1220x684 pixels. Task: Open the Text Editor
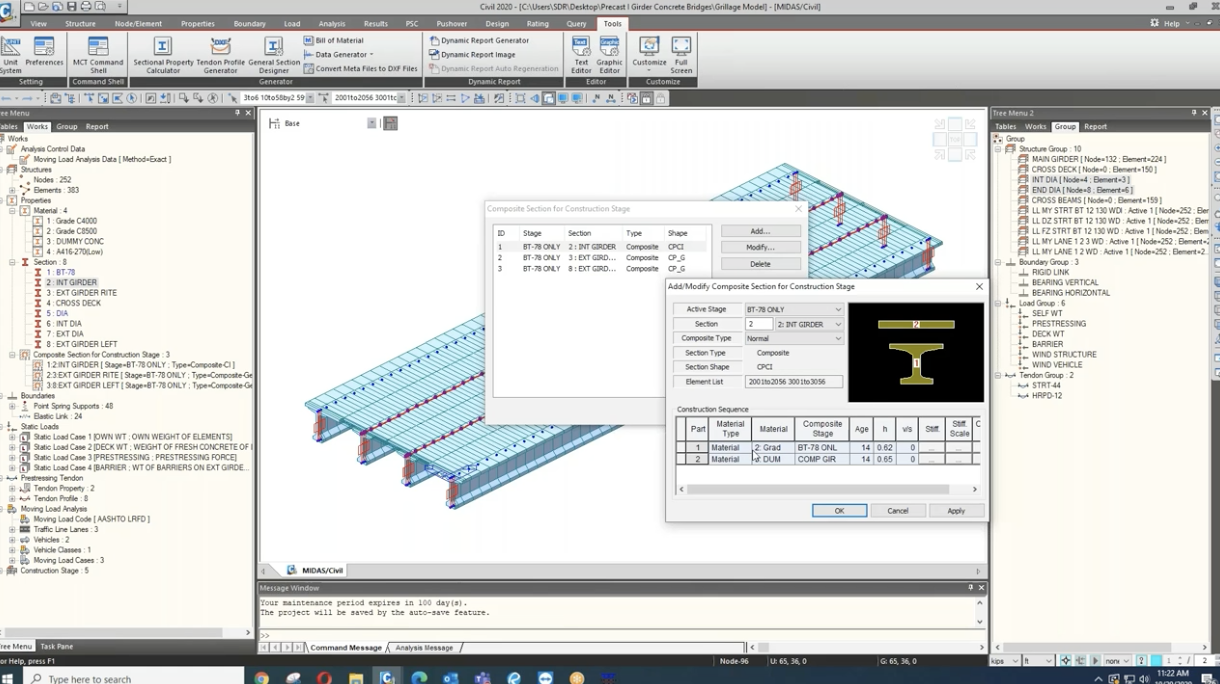[x=581, y=55]
